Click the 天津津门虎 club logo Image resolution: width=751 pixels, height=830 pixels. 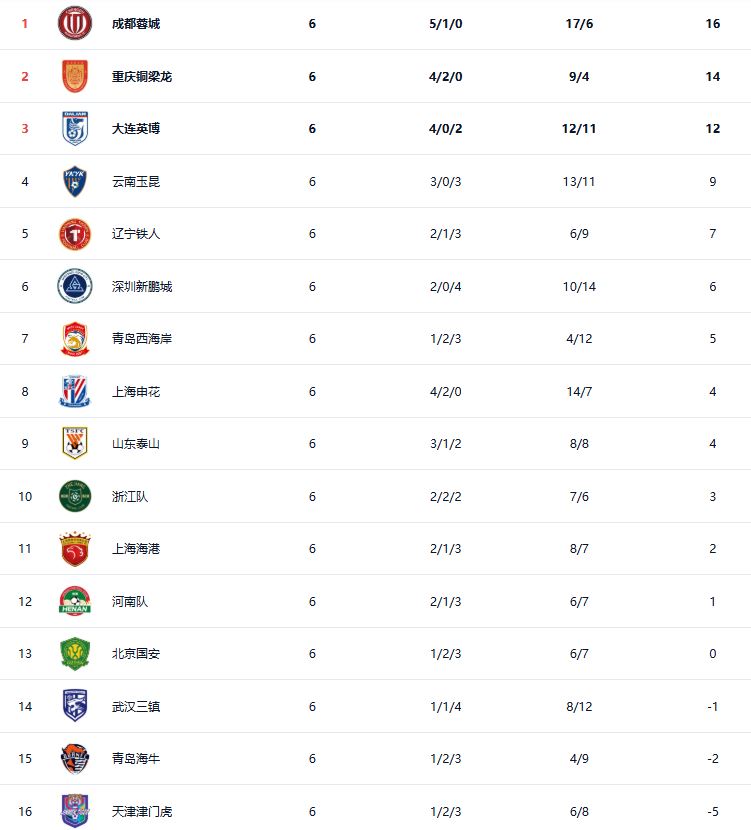tap(75, 811)
